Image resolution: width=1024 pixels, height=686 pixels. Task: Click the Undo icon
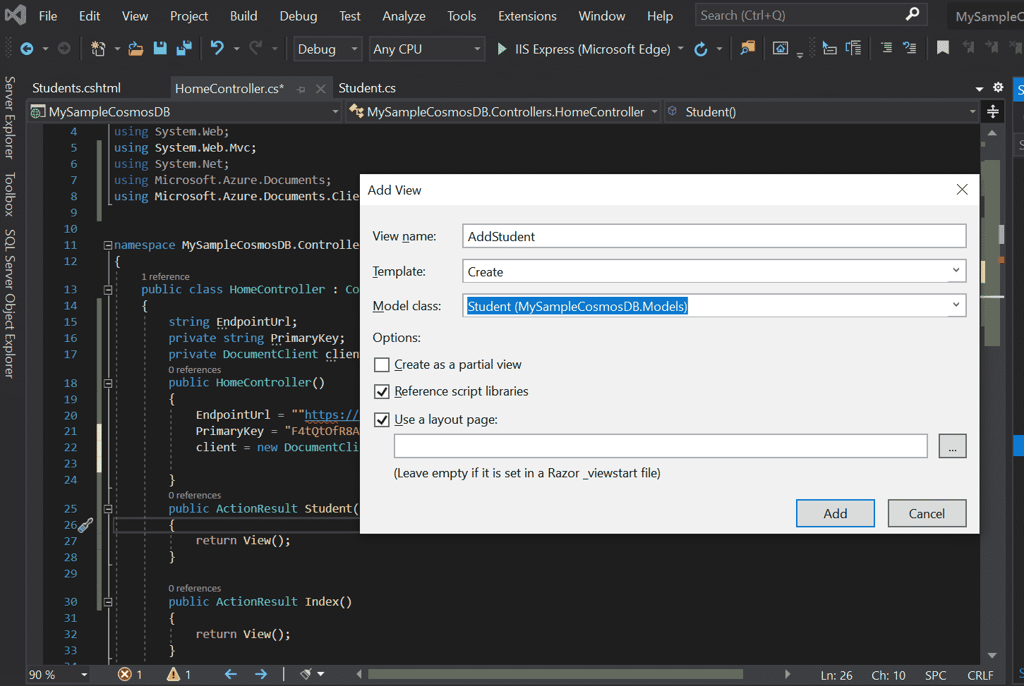point(216,48)
